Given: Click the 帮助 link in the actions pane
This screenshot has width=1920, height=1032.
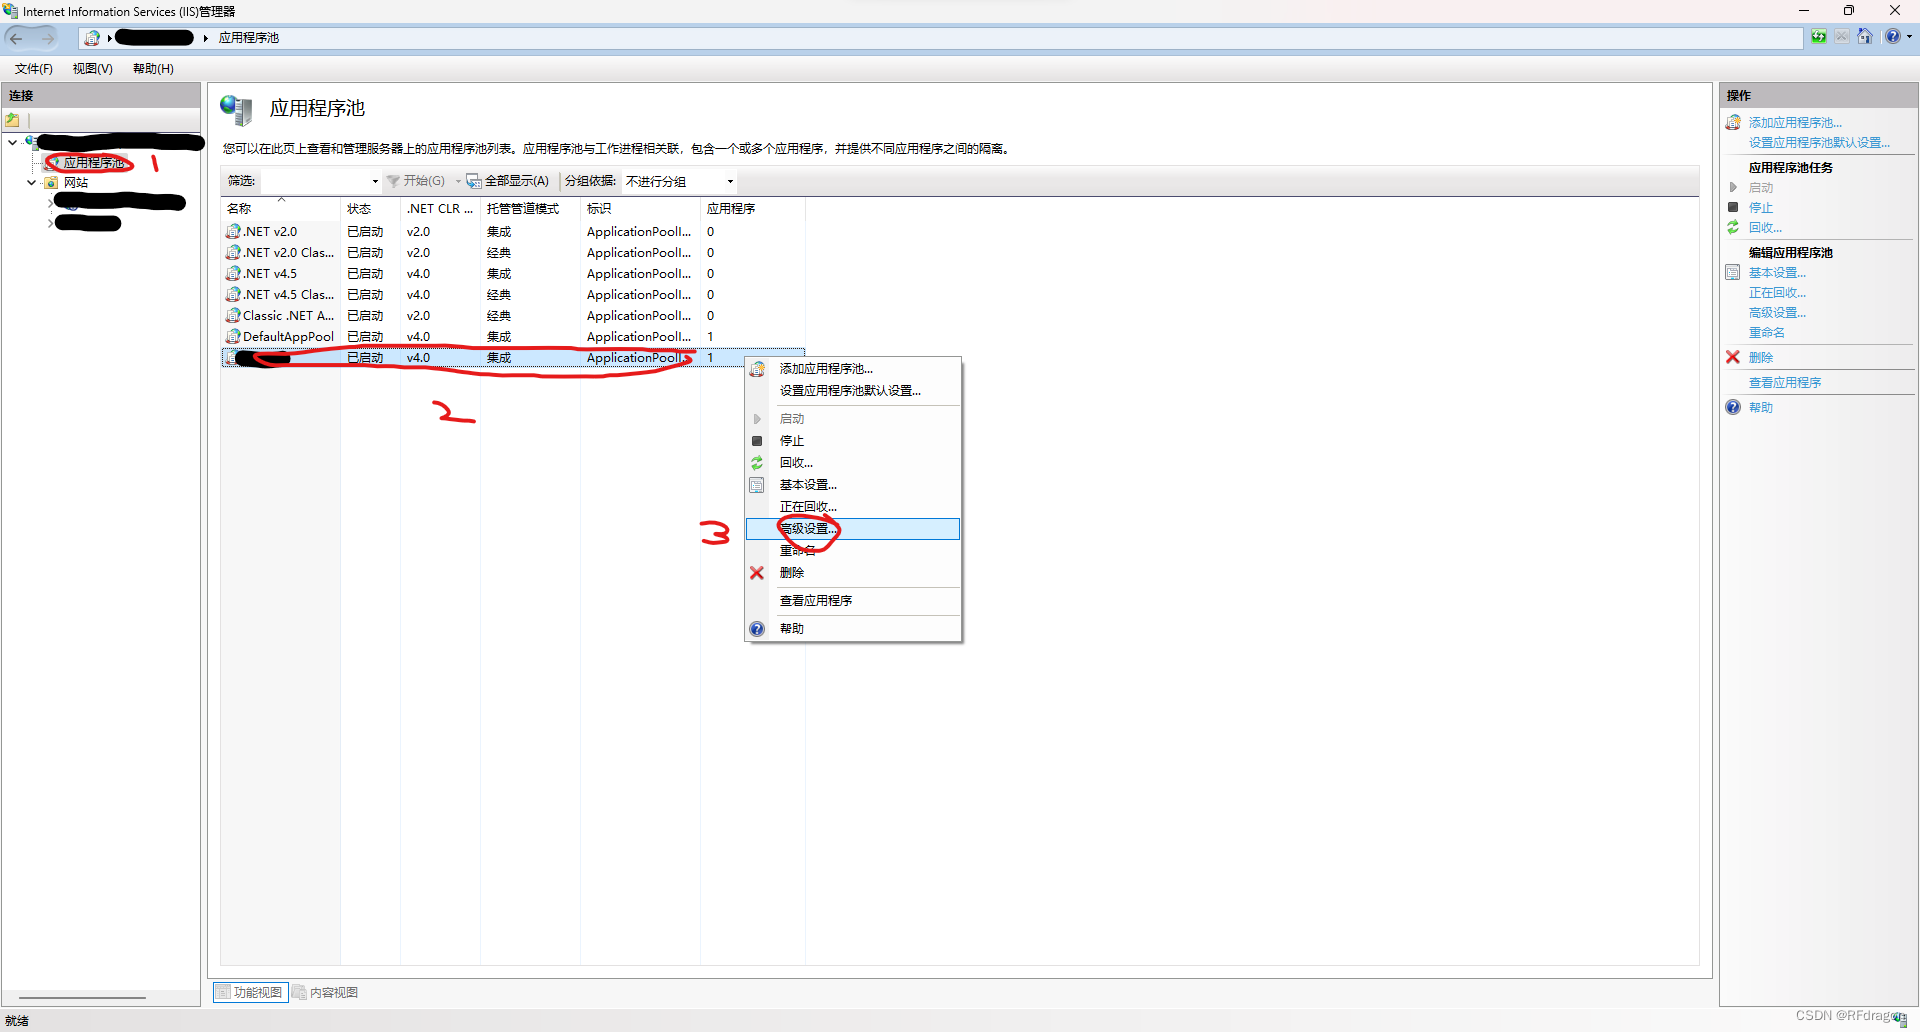Looking at the screenshot, I should (1761, 408).
